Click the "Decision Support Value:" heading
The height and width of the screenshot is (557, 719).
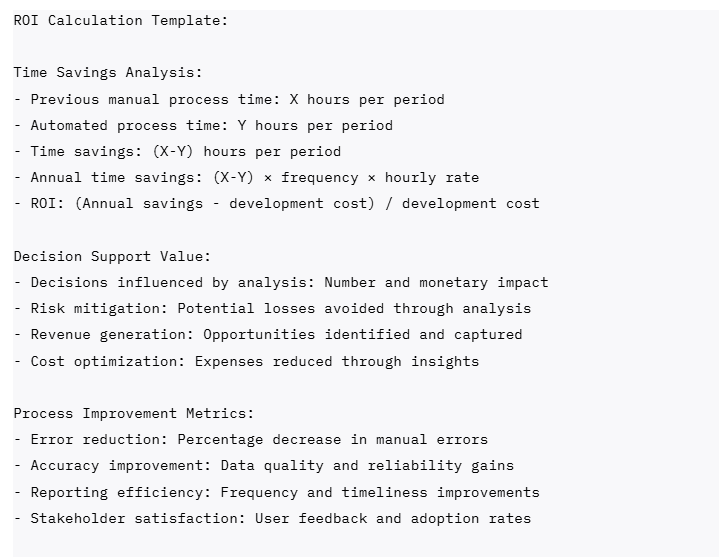tap(112, 256)
